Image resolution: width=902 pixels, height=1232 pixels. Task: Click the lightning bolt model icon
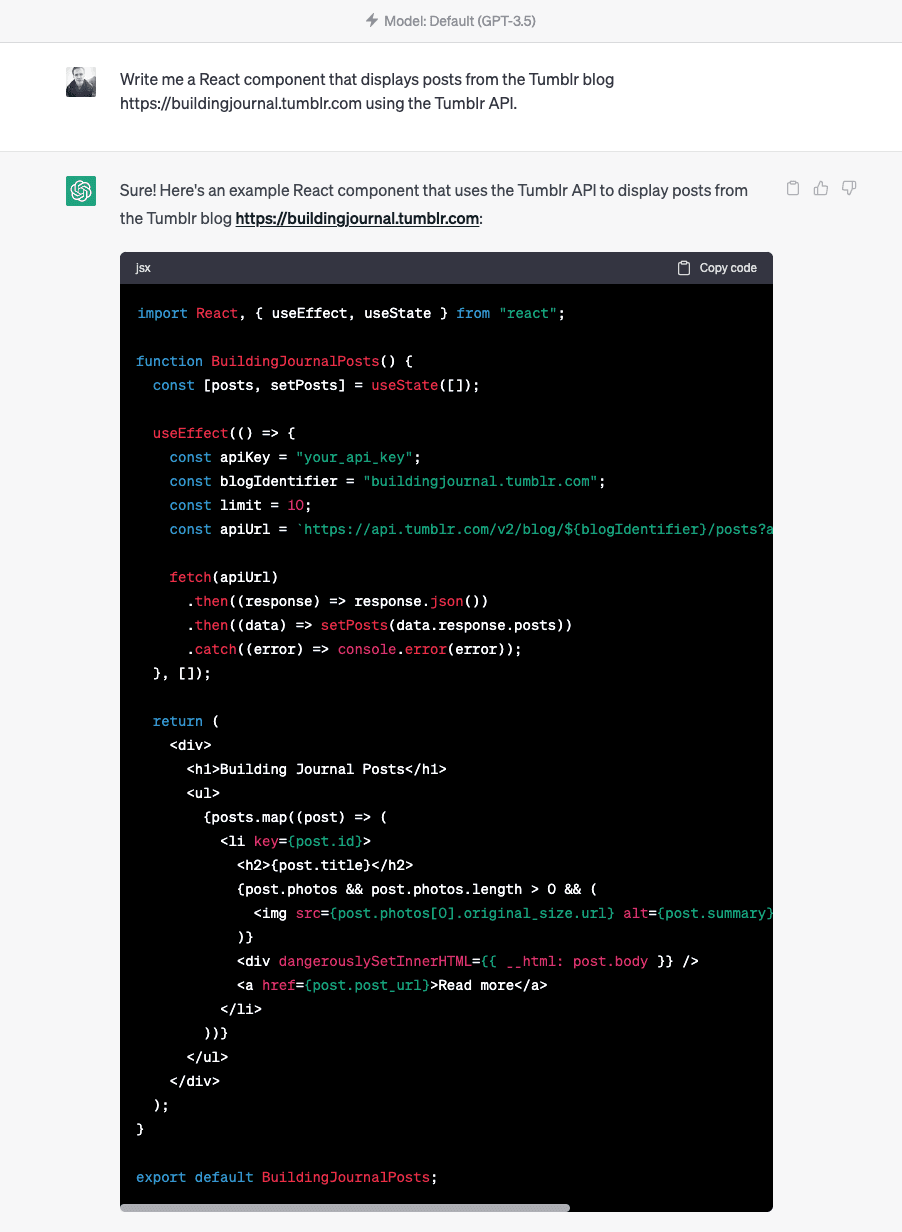coord(372,20)
